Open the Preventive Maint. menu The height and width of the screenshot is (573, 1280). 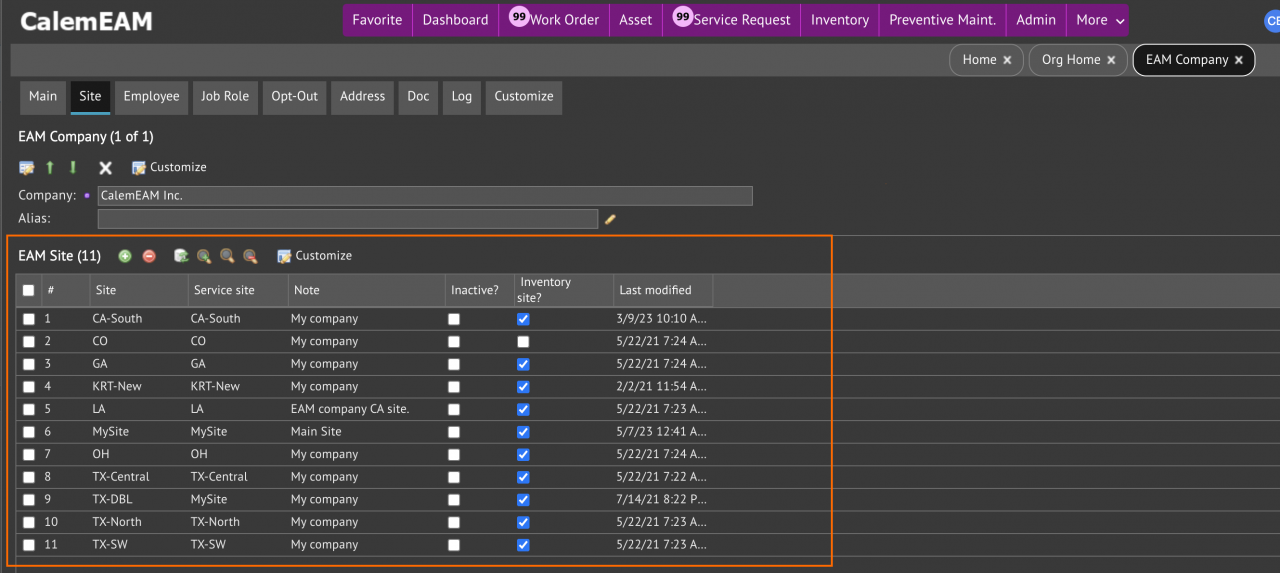click(x=942, y=20)
